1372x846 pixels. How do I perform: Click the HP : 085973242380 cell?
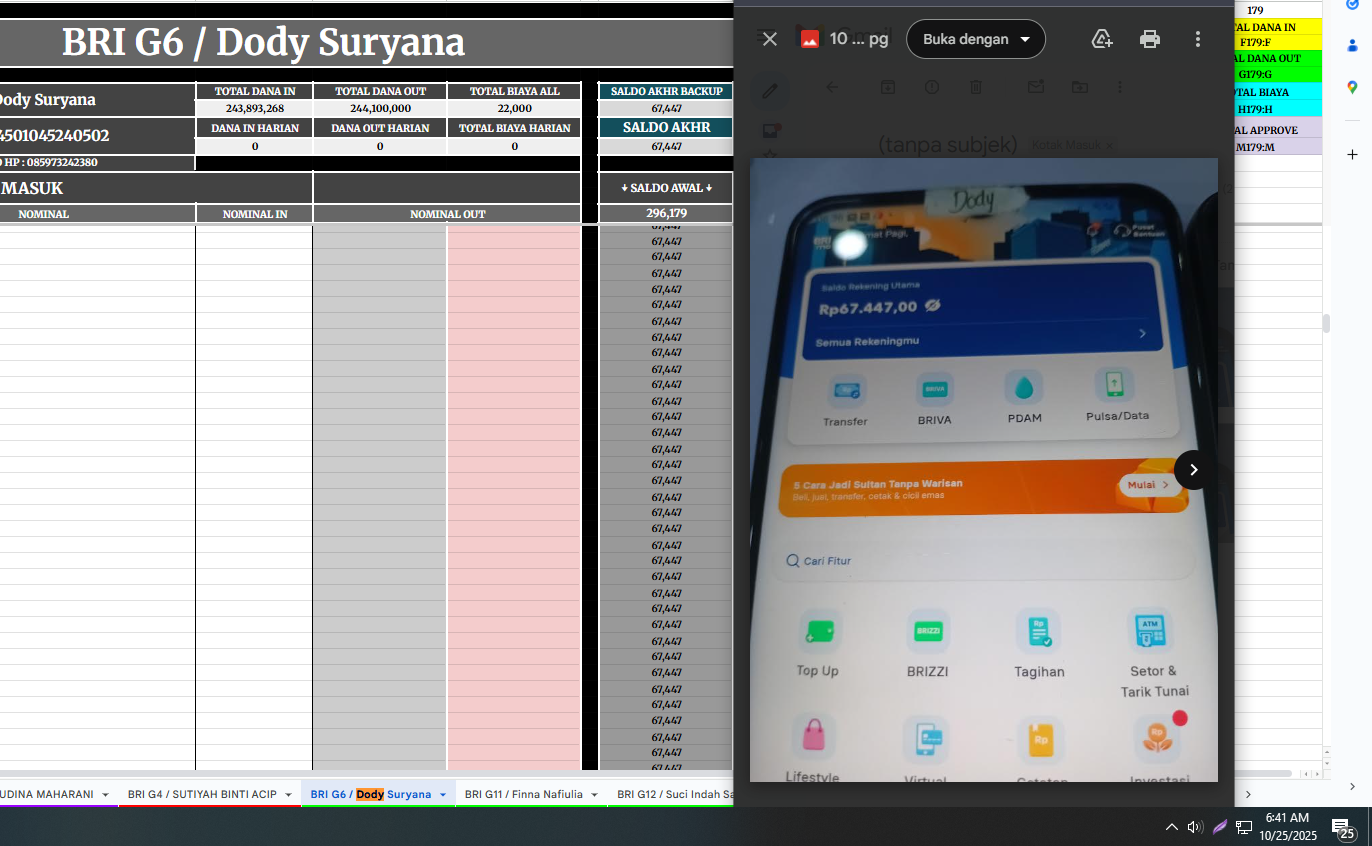point(97,162)
